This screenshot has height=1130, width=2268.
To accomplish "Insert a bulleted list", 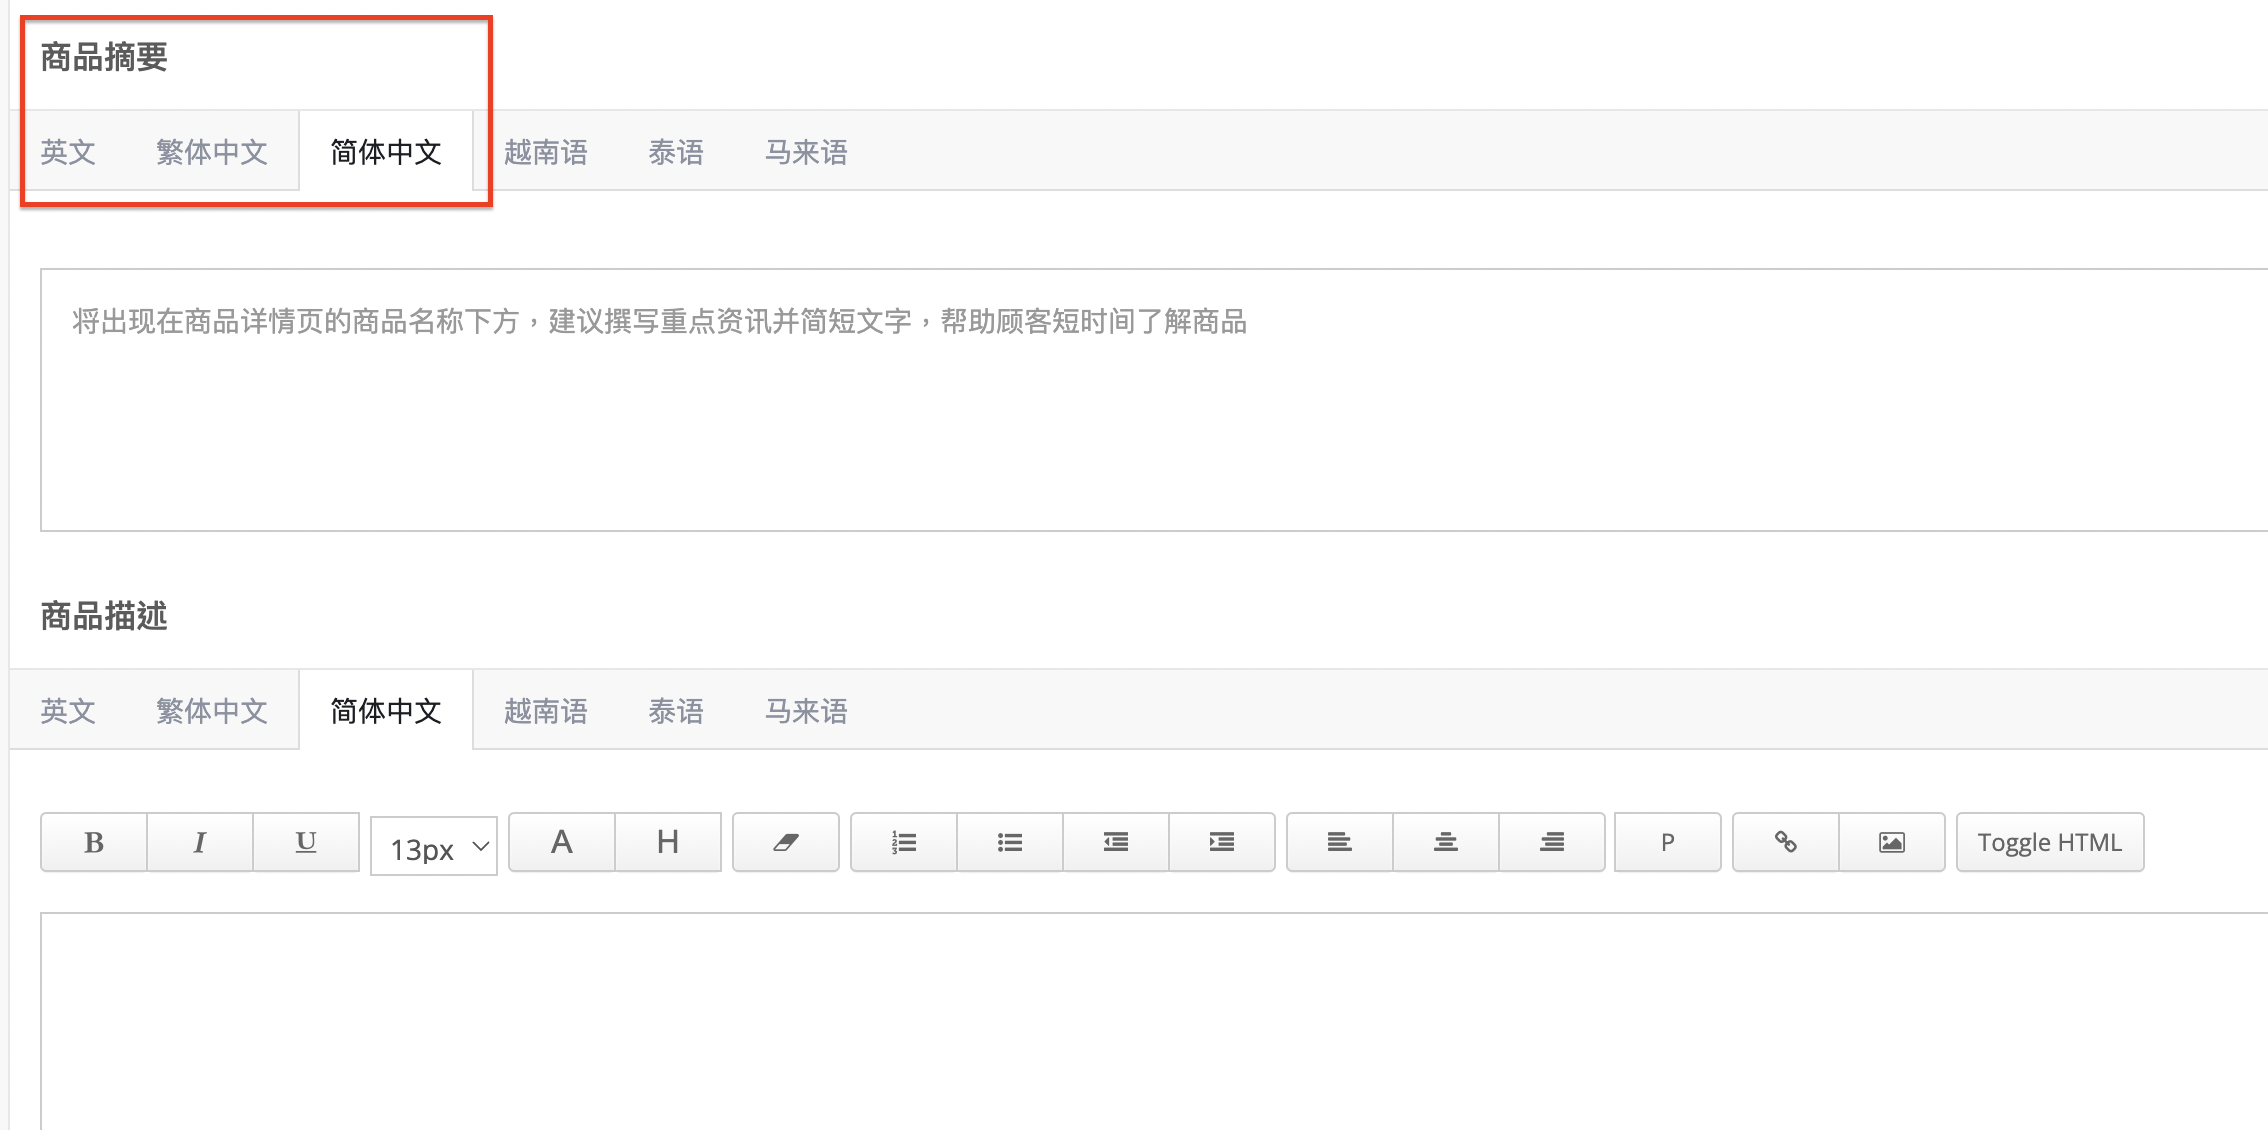I will tap(1010, 842).
